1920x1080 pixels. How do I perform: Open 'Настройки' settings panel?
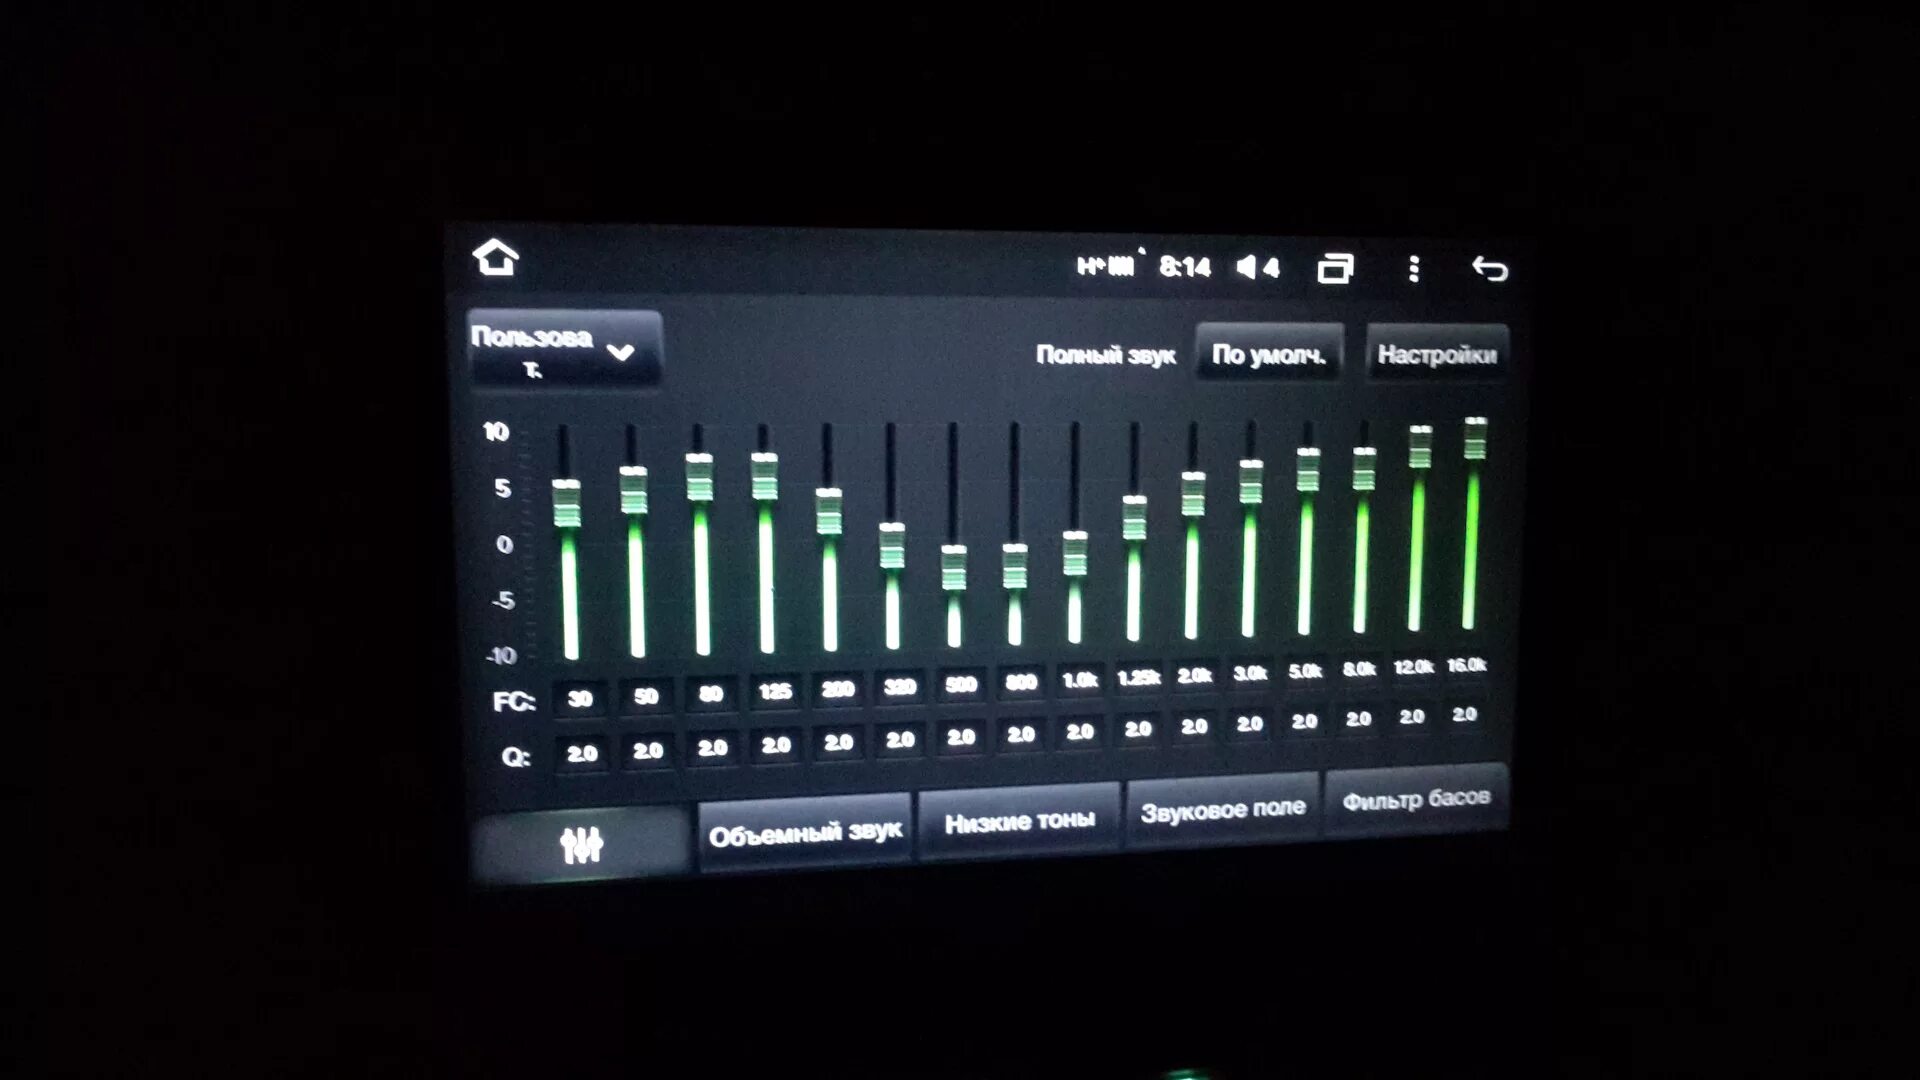click(x=1436, y=353)
